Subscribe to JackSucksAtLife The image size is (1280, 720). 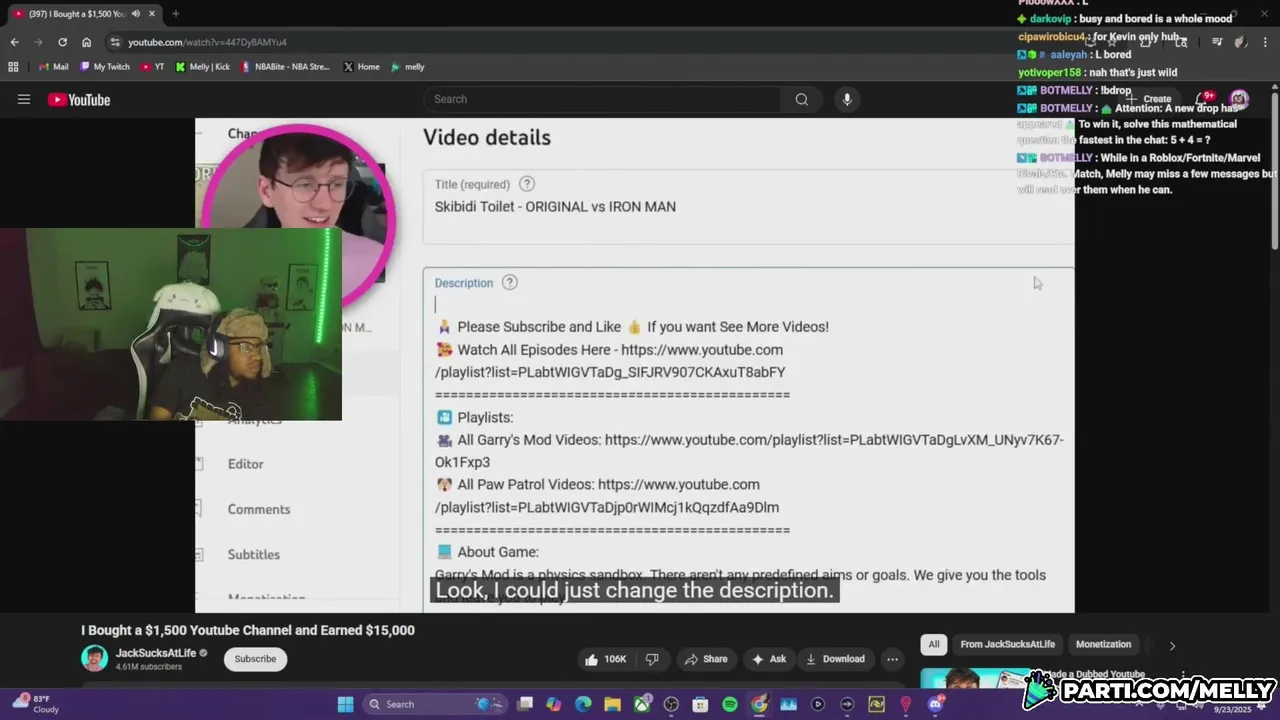tap(255, 659)
